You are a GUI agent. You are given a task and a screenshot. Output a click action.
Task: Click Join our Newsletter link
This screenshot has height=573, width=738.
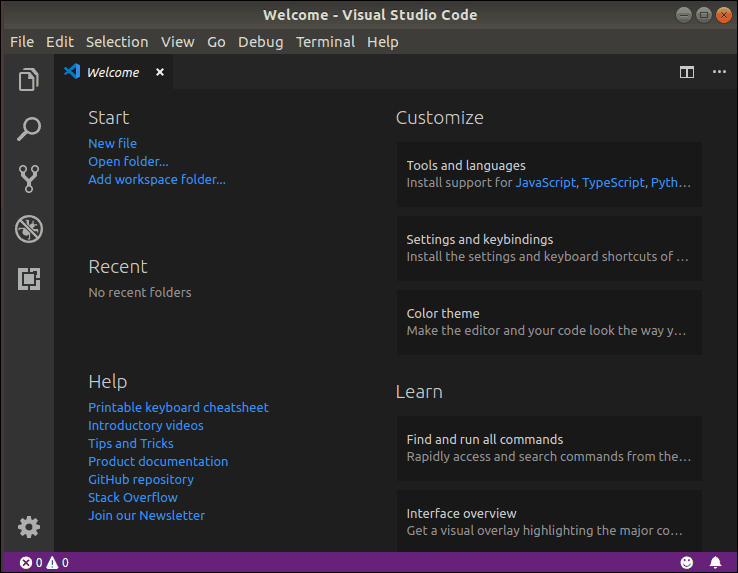click(x=146, y=516)
